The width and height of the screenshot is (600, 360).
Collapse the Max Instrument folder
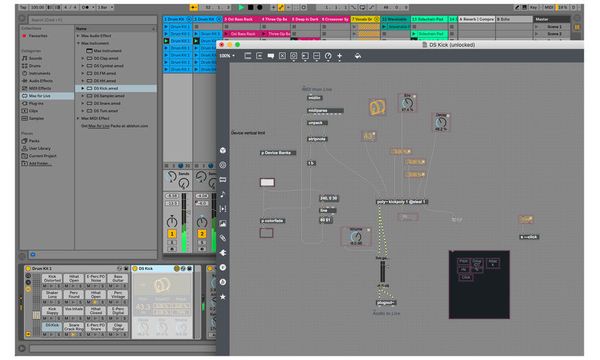point(78,43)
